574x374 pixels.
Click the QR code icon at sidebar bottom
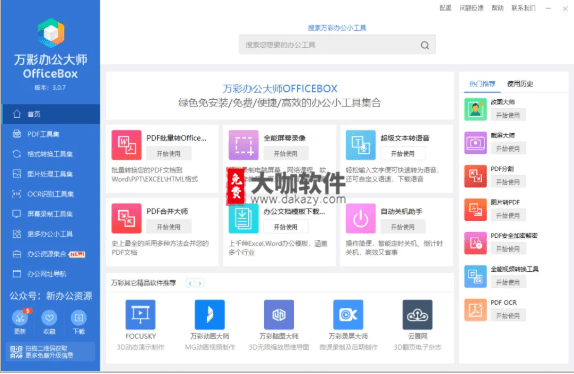[16, 352]
